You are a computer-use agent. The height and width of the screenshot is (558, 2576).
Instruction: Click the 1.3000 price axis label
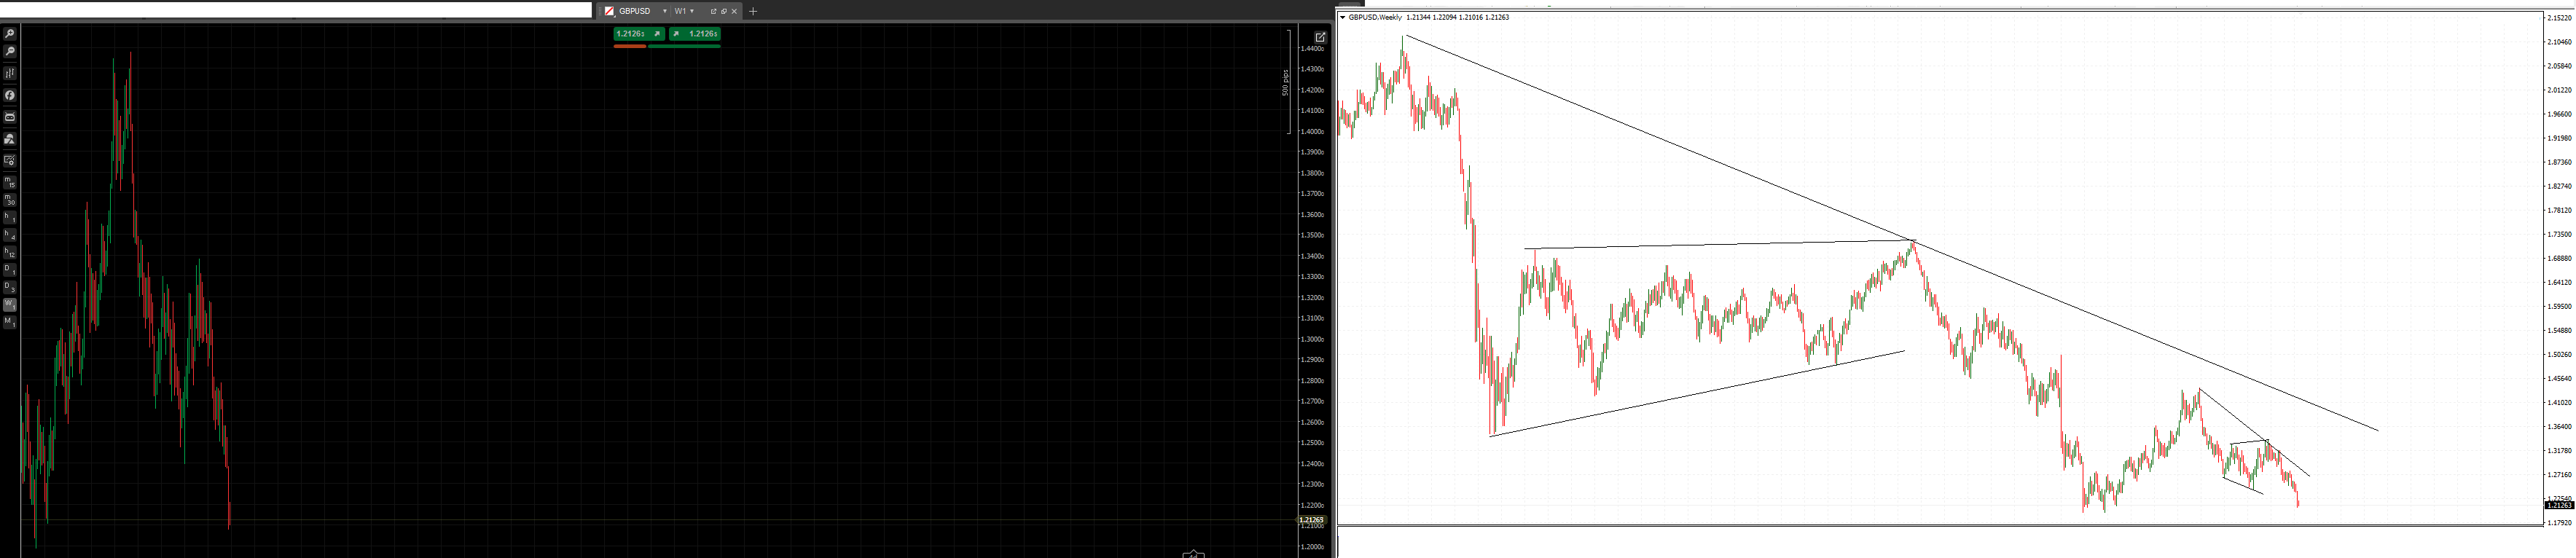pyautogui.click(x=1312, y=339)
